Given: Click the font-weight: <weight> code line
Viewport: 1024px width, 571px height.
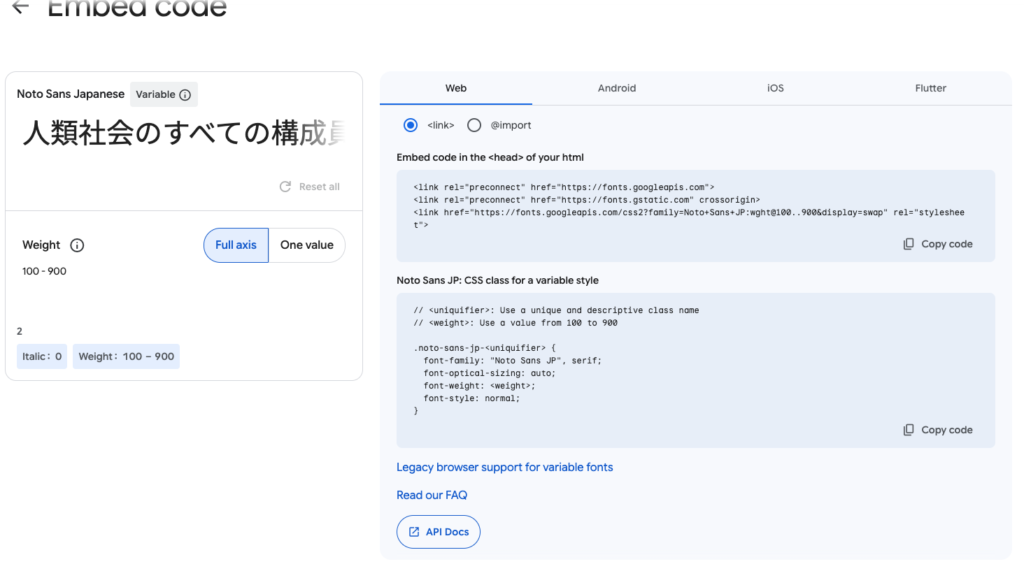Looking at the screenshot, I should 479,385.
